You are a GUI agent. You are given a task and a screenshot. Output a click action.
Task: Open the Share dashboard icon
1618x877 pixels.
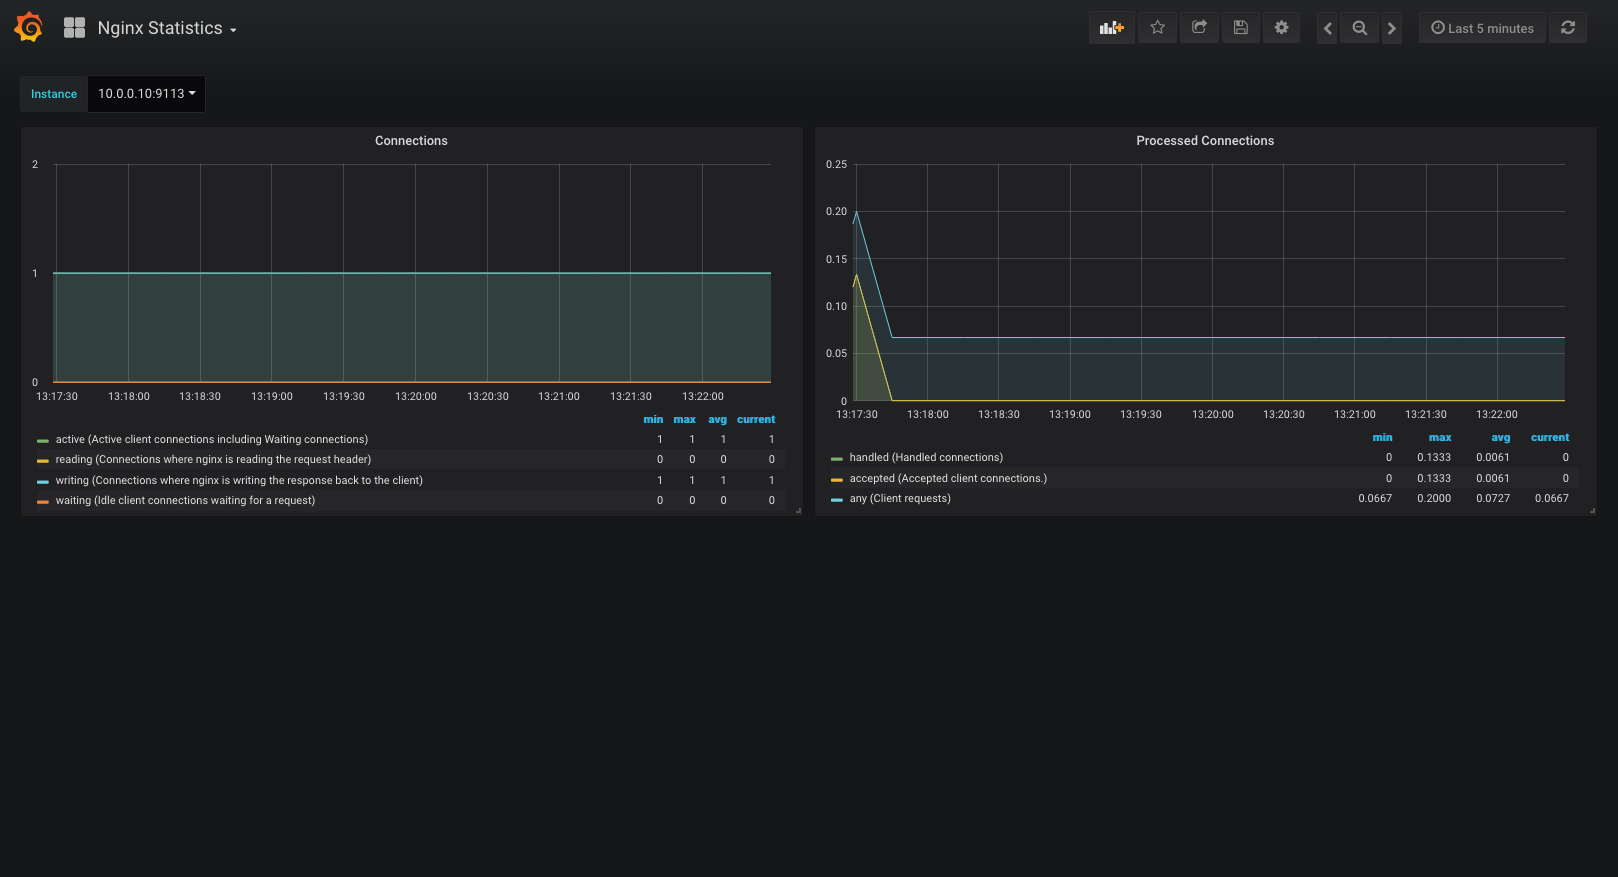point(1199,28)
